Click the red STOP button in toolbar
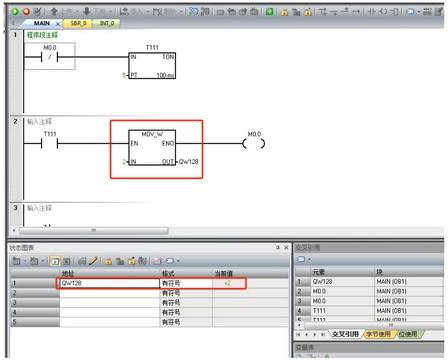Viewport: 448px width, 362px height. pyautogui.click(x=26, y=12)
